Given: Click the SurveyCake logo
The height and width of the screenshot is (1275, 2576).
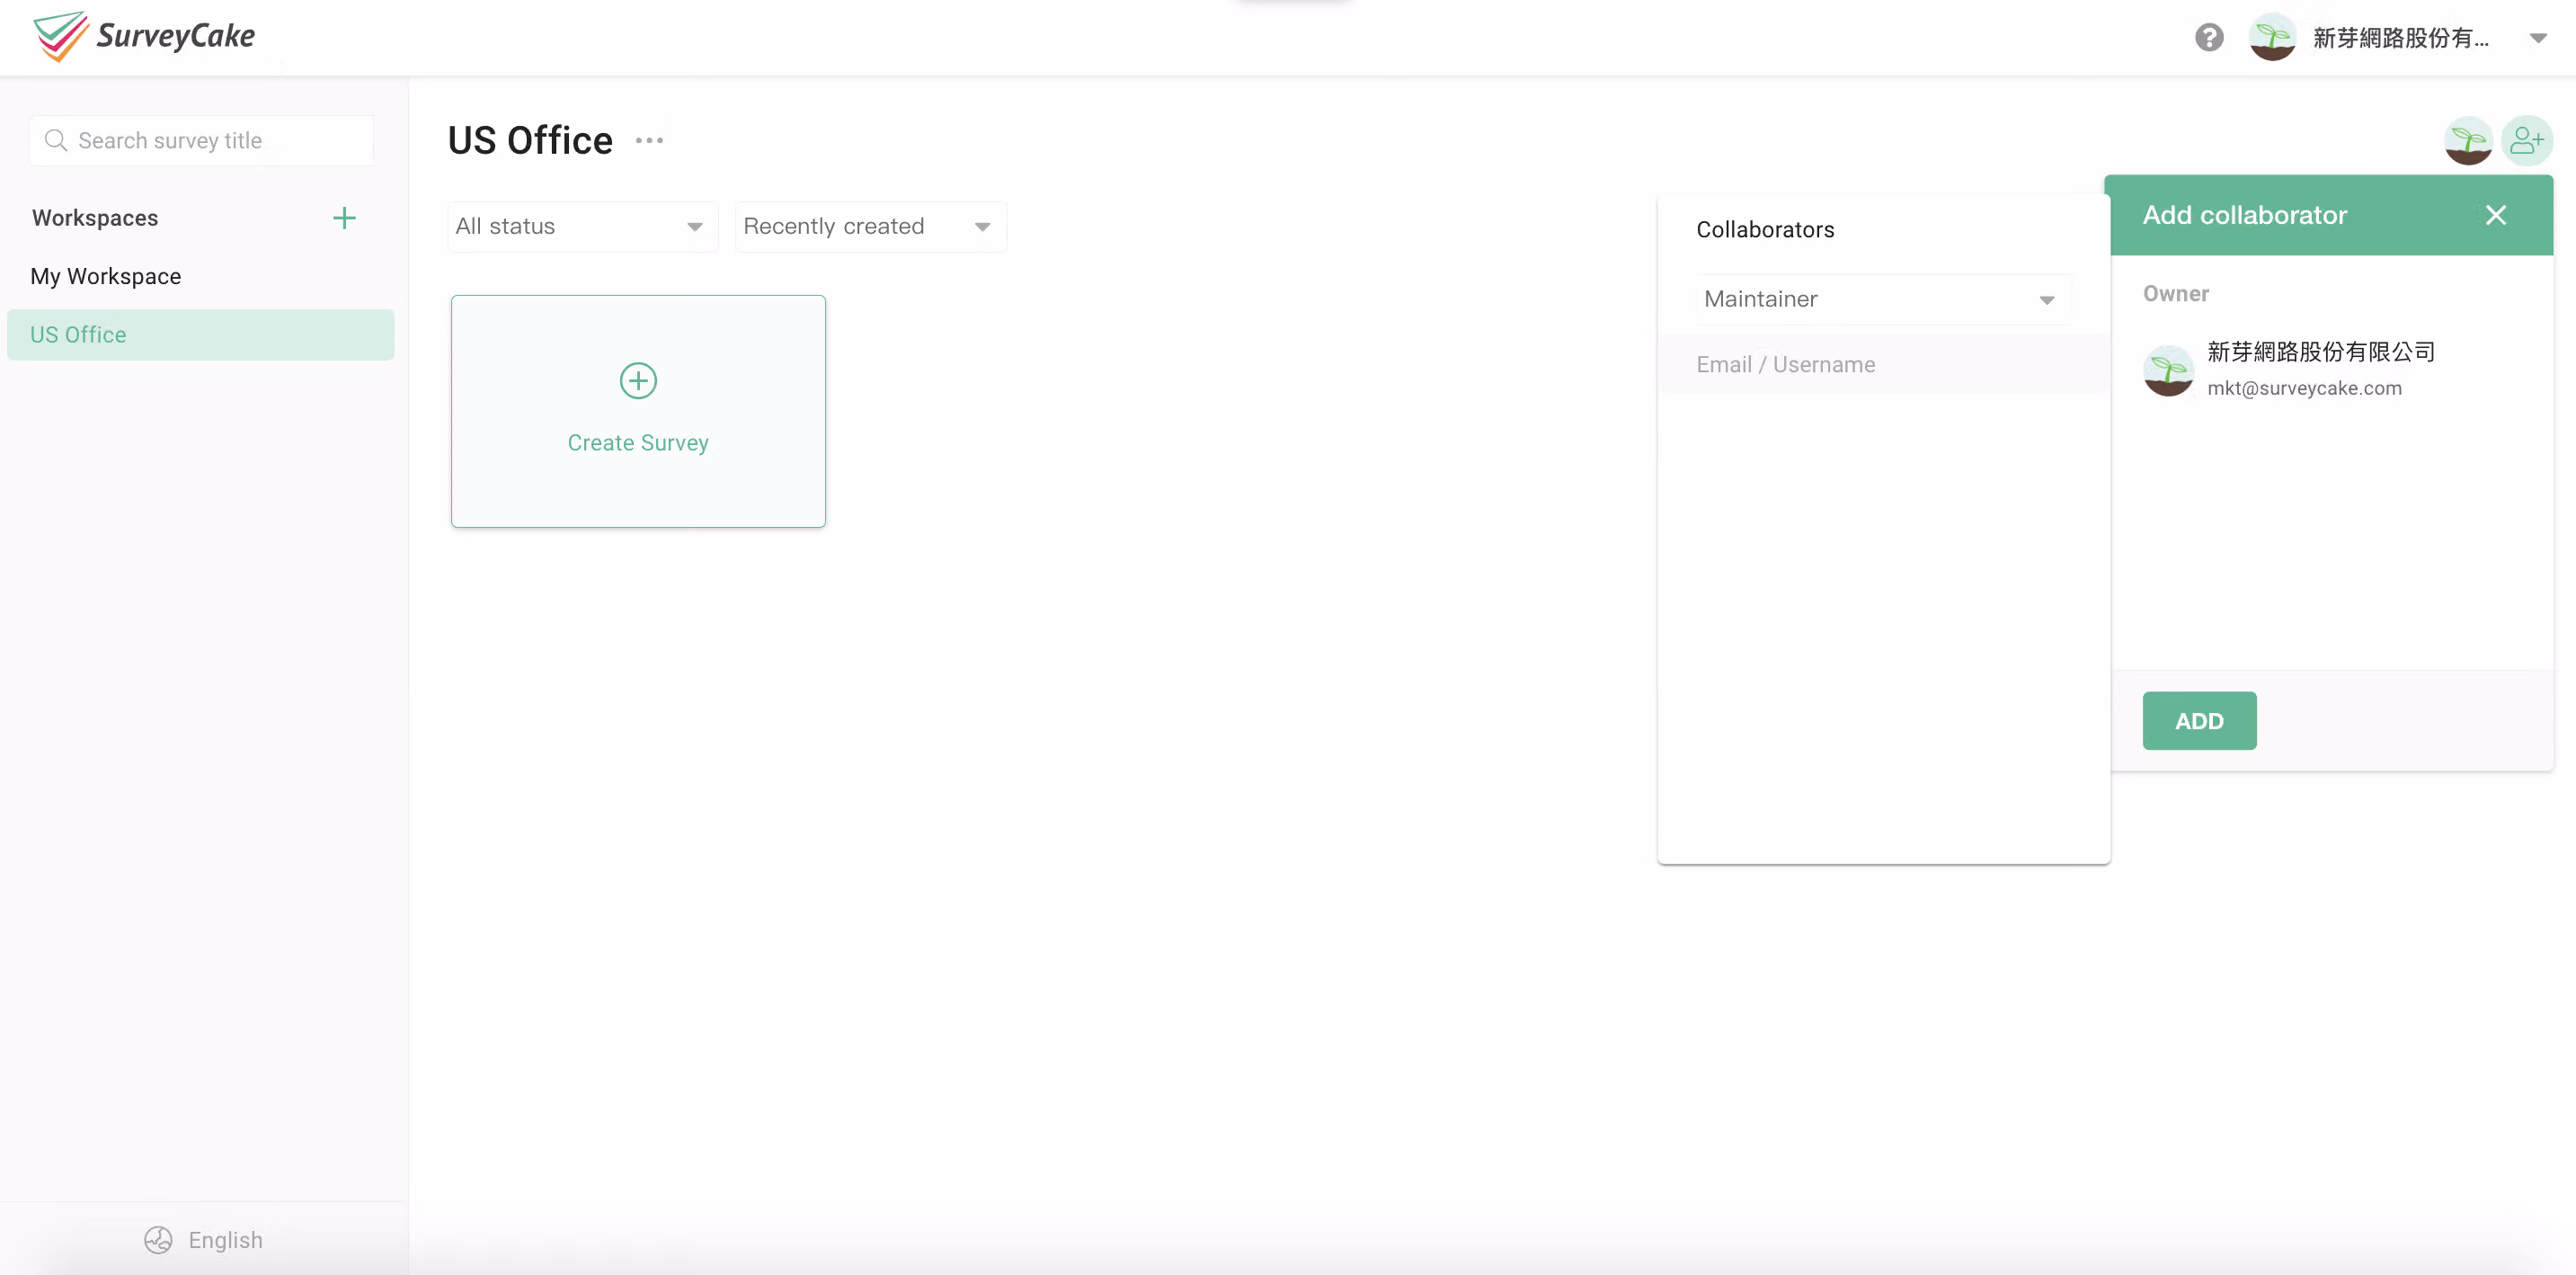Looking at the screenshot, I should tap(144, 36).
